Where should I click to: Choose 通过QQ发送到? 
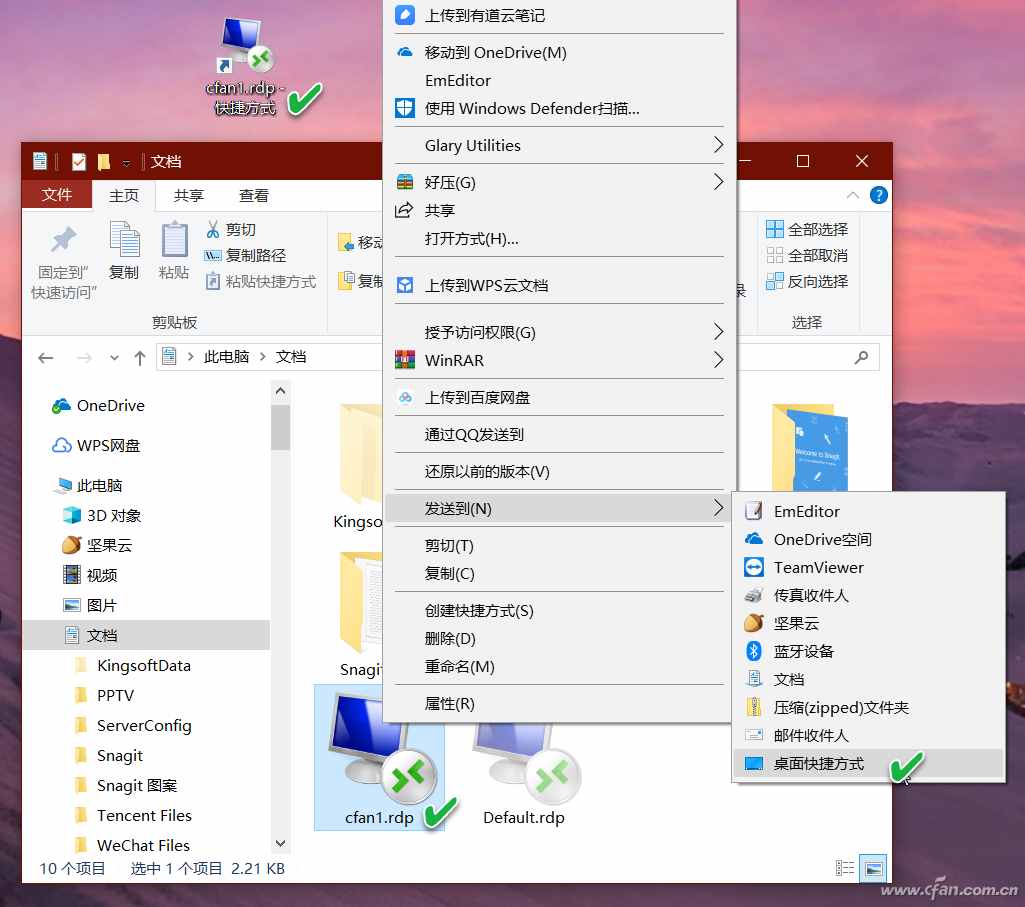pos(560,434)
